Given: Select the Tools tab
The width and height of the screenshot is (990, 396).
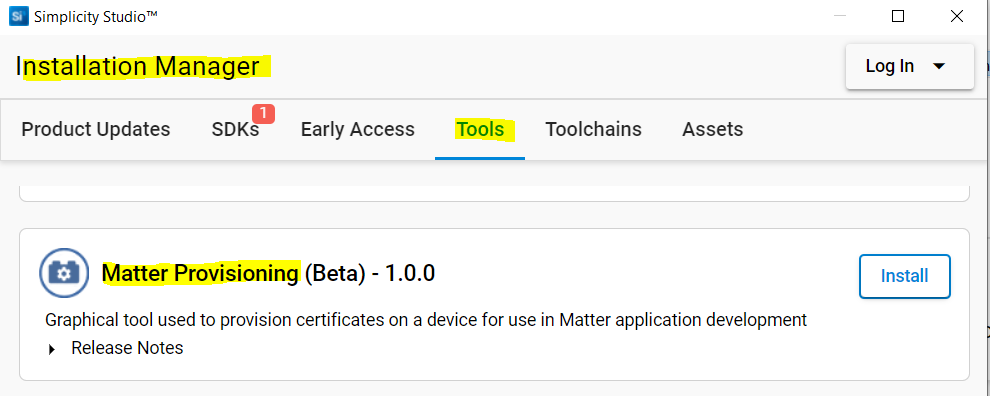Looking at the screenshot, I should pyautogui.click(x=480, y=129).
